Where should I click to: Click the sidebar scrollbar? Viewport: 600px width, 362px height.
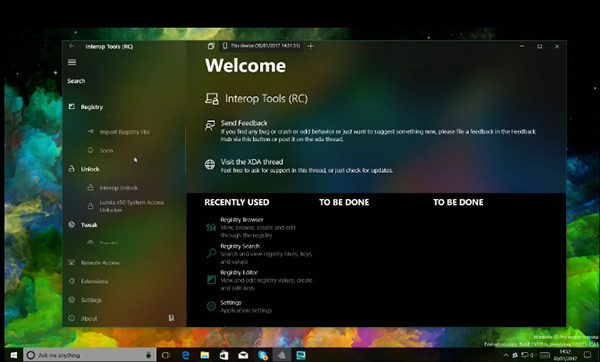pyautogui.click(x=185, y=148)
